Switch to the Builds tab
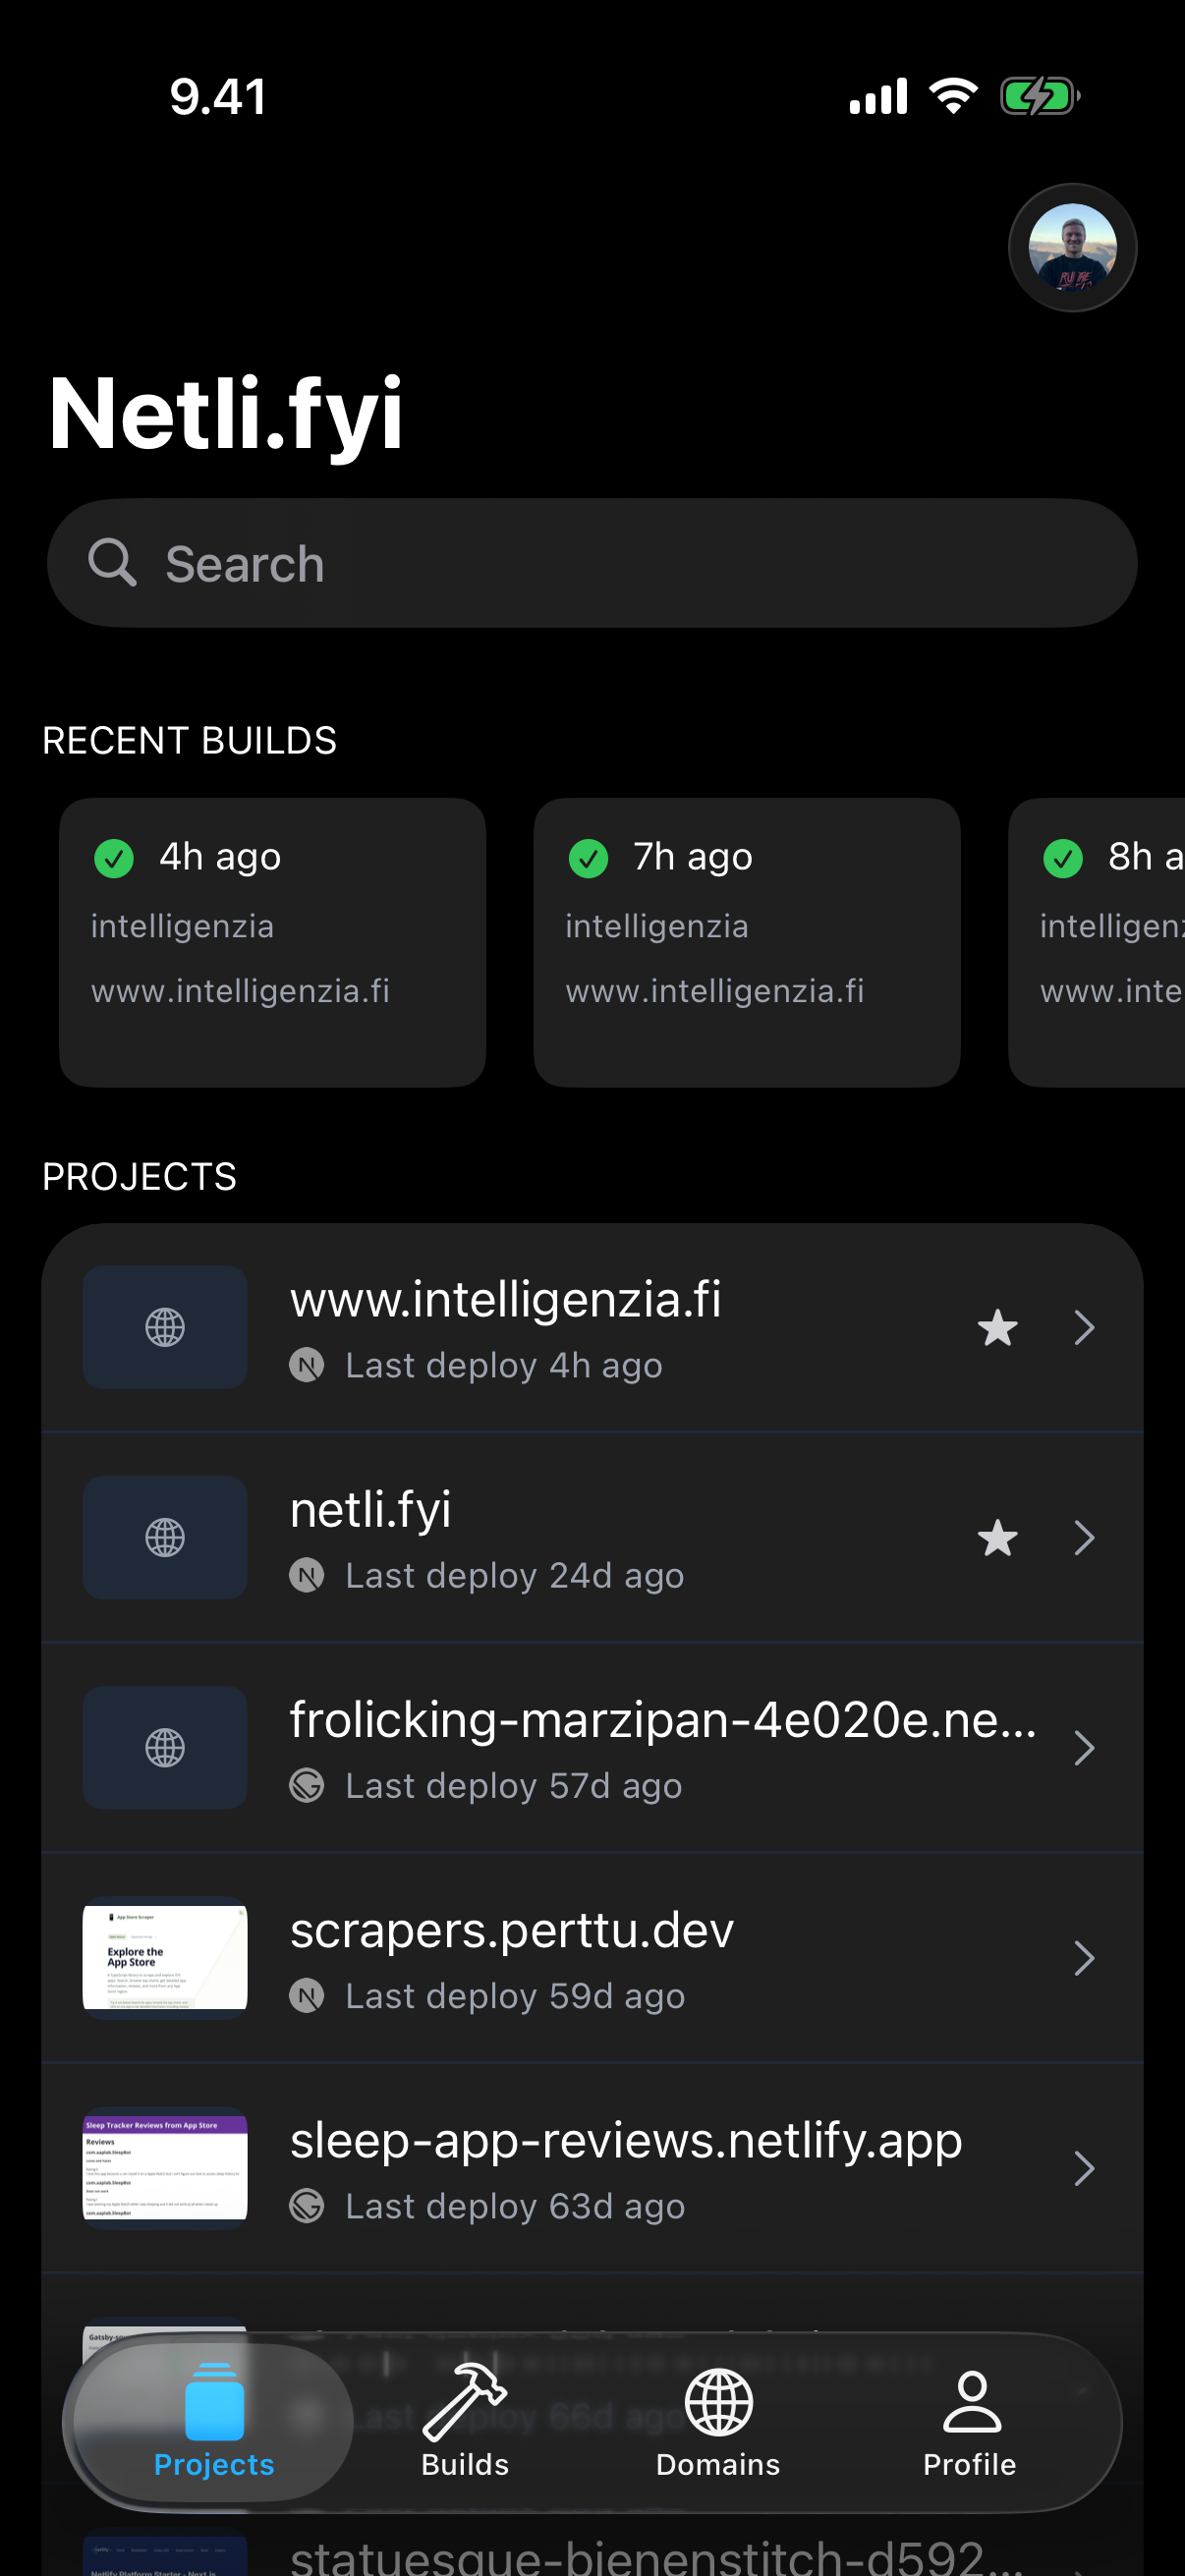Image resolution: width=1185 pixels, height=2576 pixels. point(463,2430)
